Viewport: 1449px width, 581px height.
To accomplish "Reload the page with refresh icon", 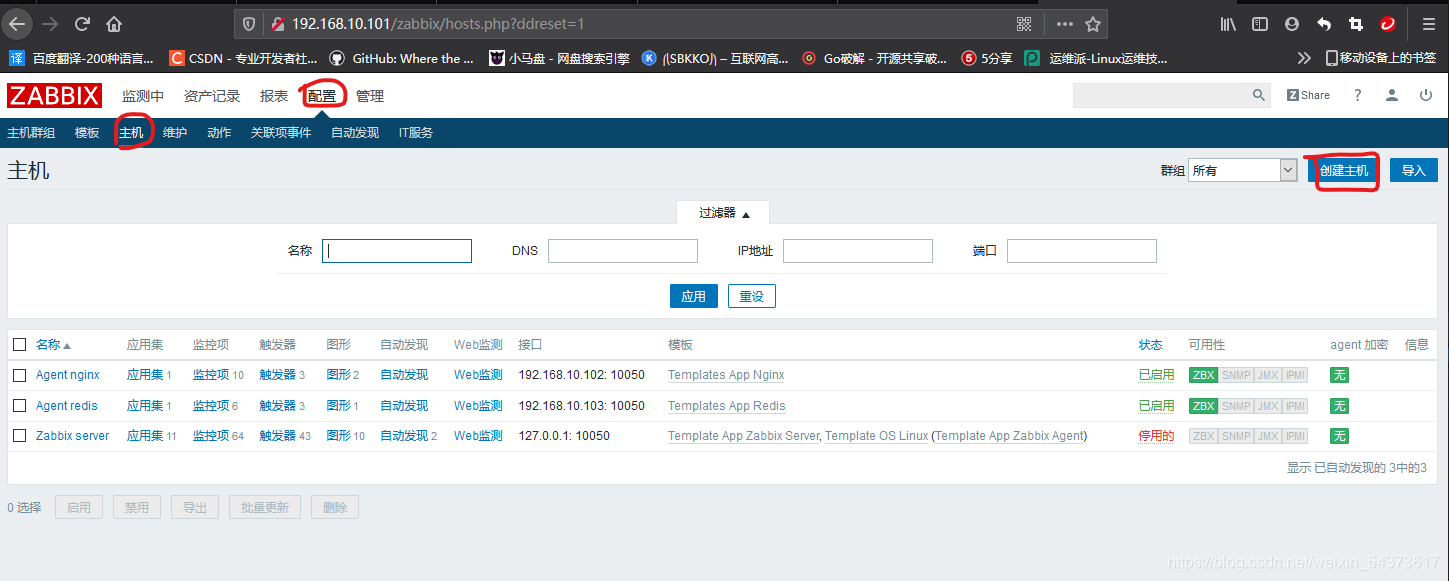I will [x=82, y=23].
